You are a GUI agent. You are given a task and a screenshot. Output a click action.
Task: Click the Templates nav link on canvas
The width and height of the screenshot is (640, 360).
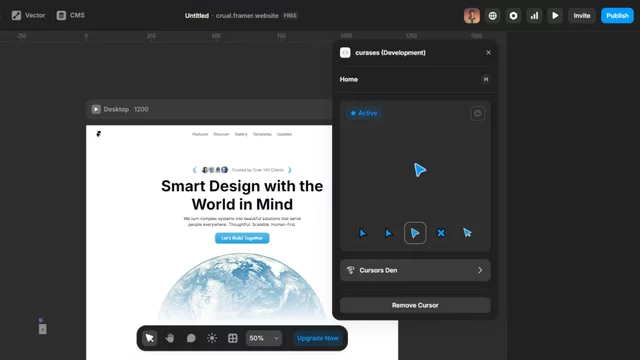[262, 134]
